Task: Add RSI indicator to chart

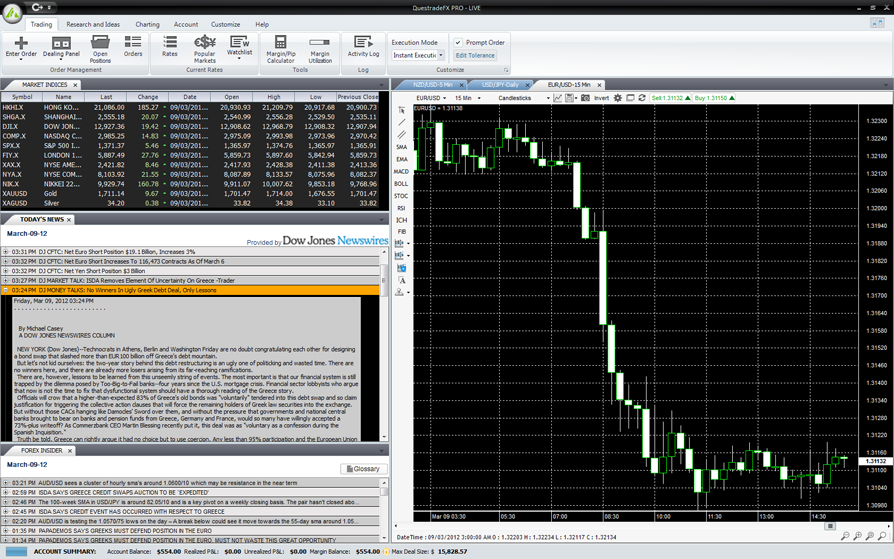Action: click(x=401, y=208)
